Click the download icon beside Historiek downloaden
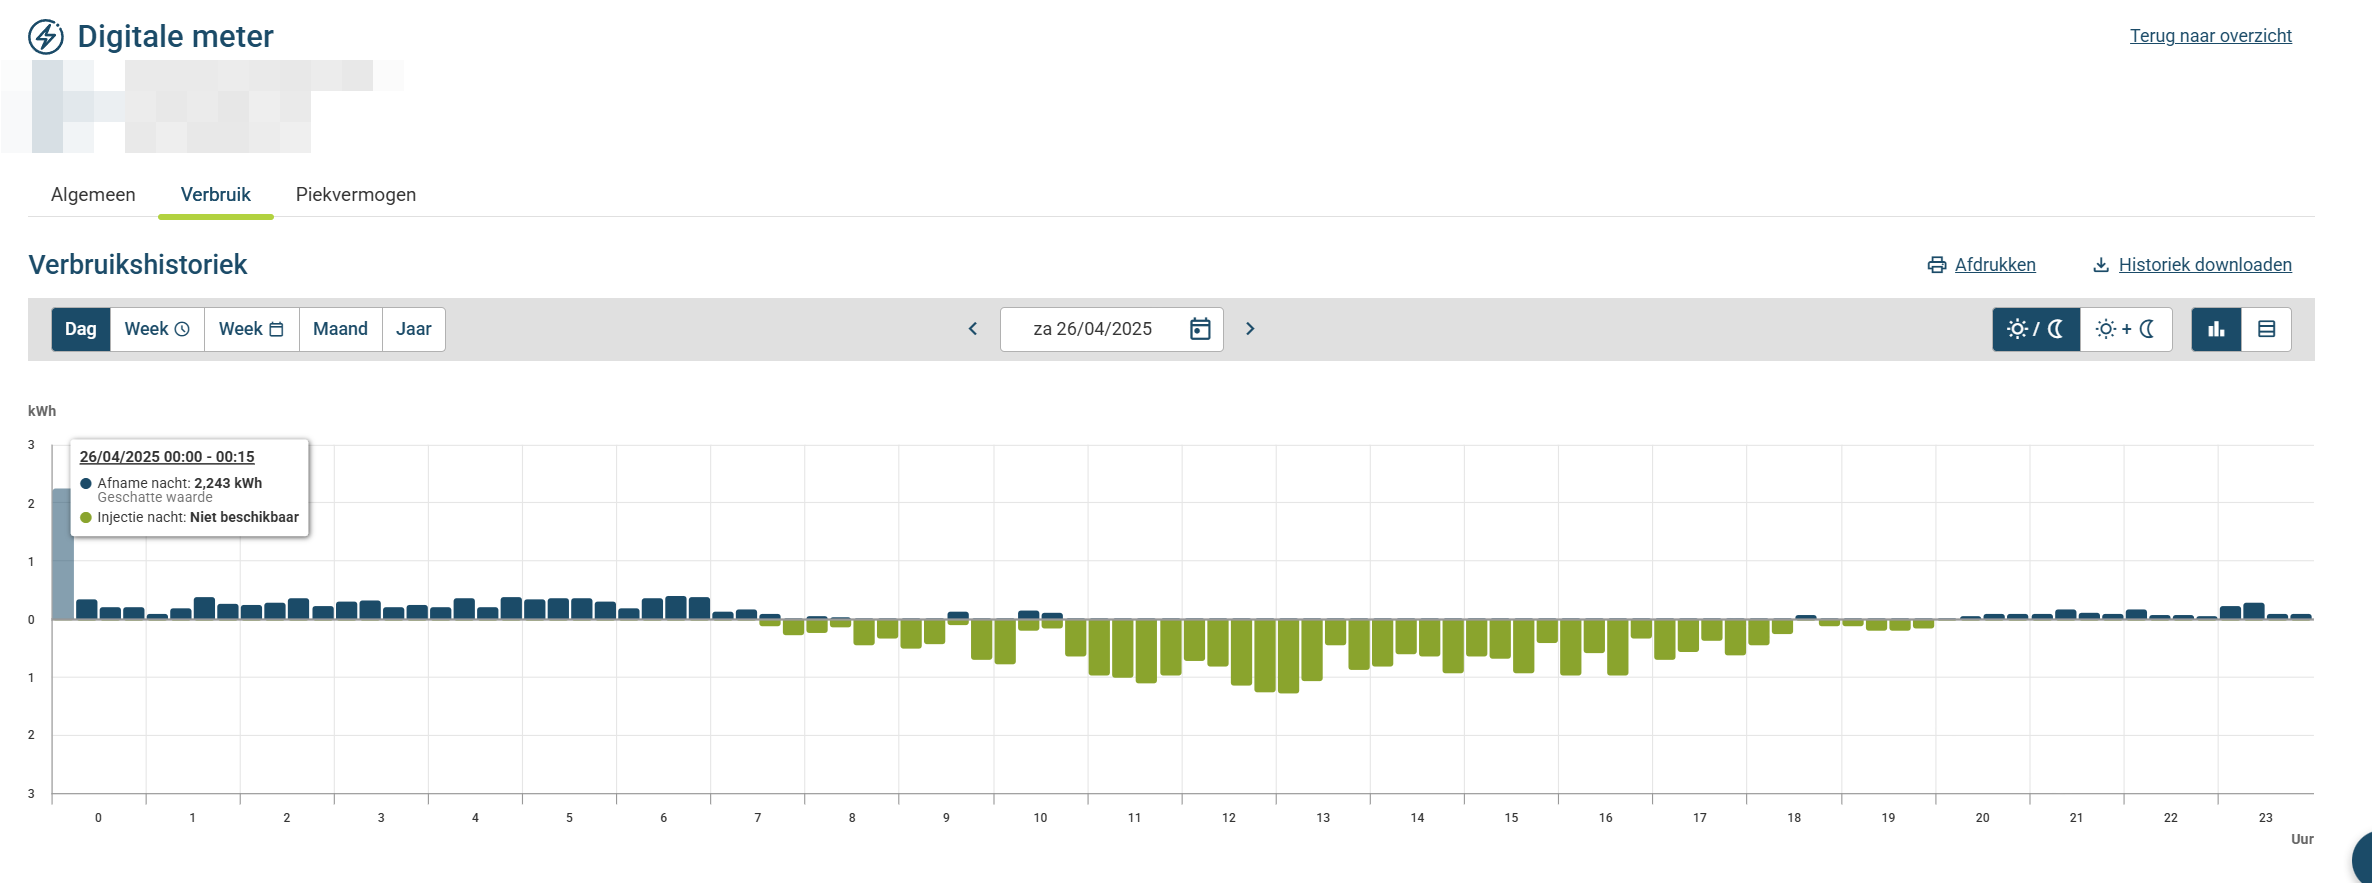Image resolution: width=2372 pixels, height=883 pixels. [2101, 265]
